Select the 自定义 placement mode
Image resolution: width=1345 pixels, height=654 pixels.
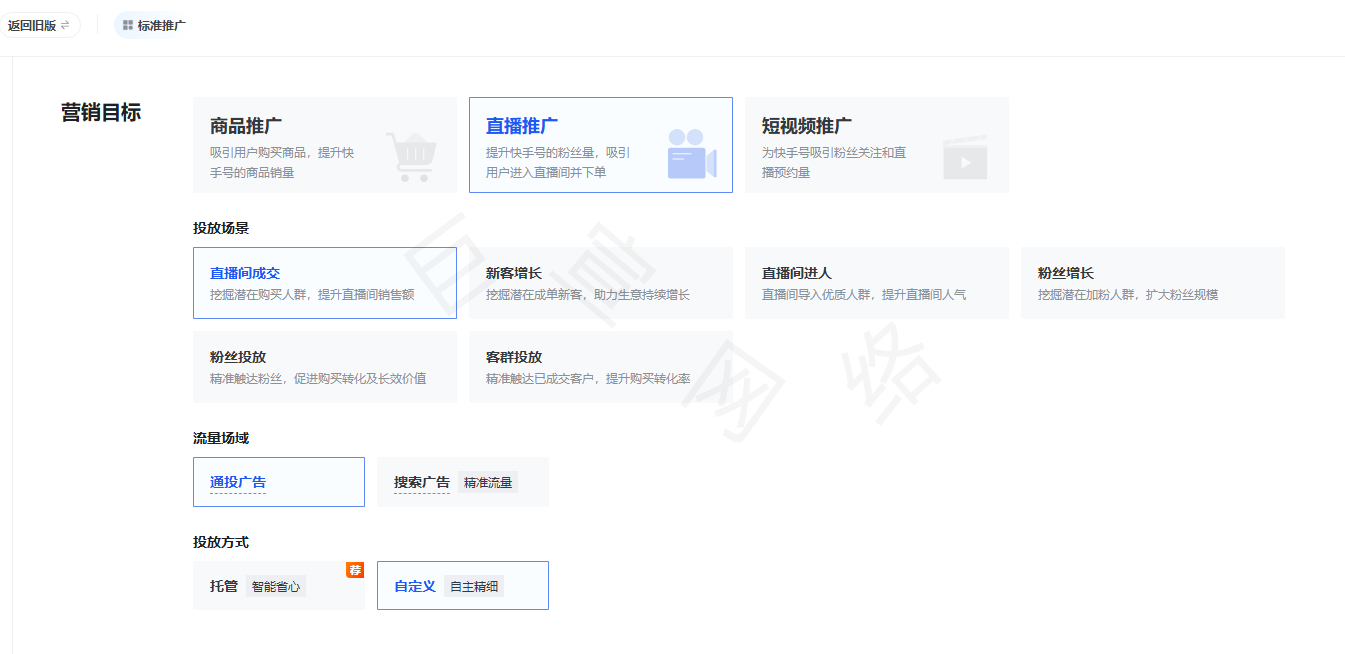[x=462, y=585]
